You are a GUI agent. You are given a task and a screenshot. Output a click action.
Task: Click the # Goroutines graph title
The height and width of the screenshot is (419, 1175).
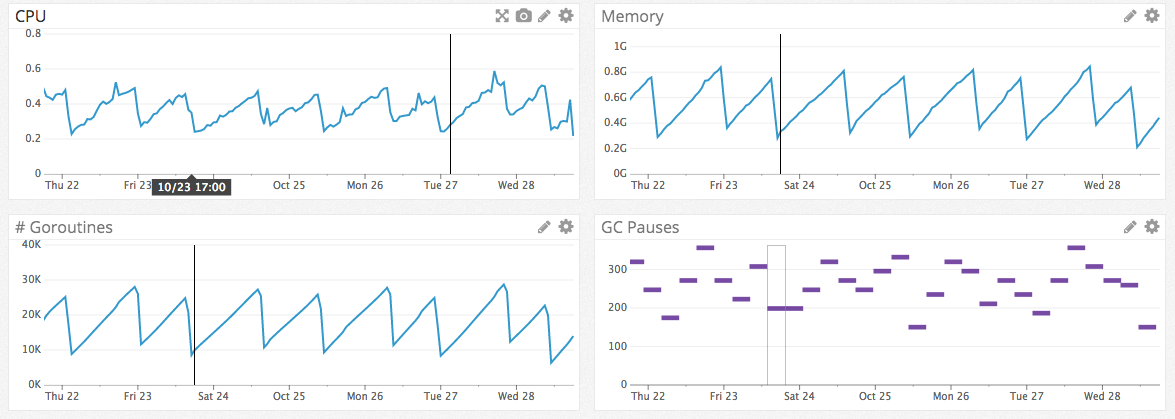[x=64, y=227]
